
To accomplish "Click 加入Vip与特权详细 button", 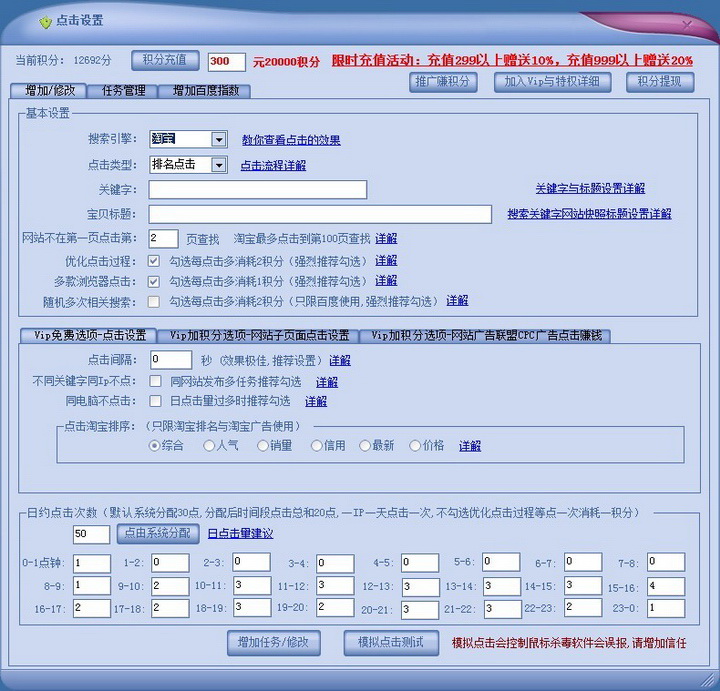I will pos(552,82).
